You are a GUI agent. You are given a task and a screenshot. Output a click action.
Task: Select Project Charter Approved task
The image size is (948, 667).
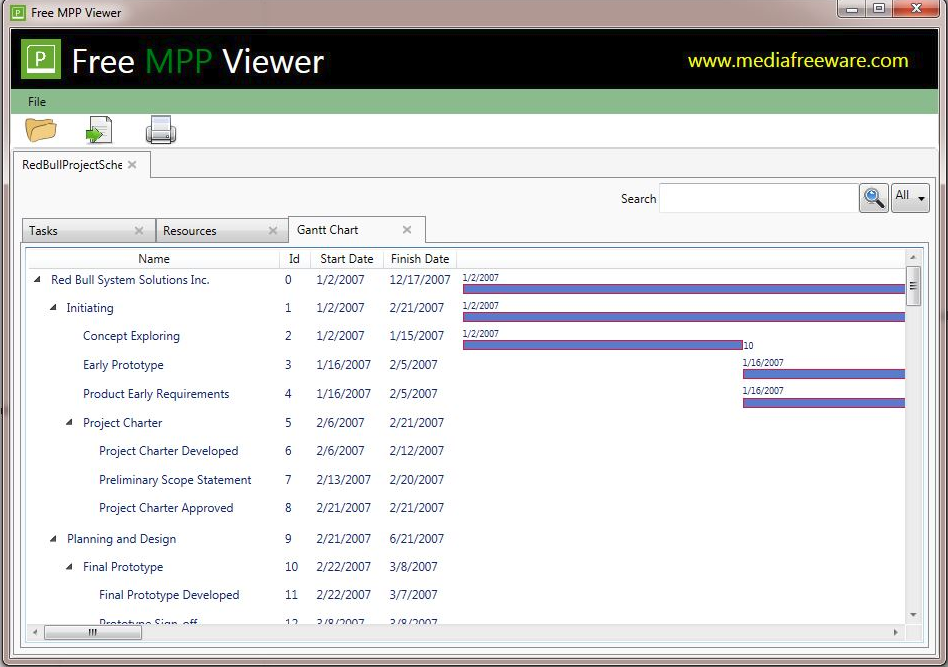pos(166,508)
